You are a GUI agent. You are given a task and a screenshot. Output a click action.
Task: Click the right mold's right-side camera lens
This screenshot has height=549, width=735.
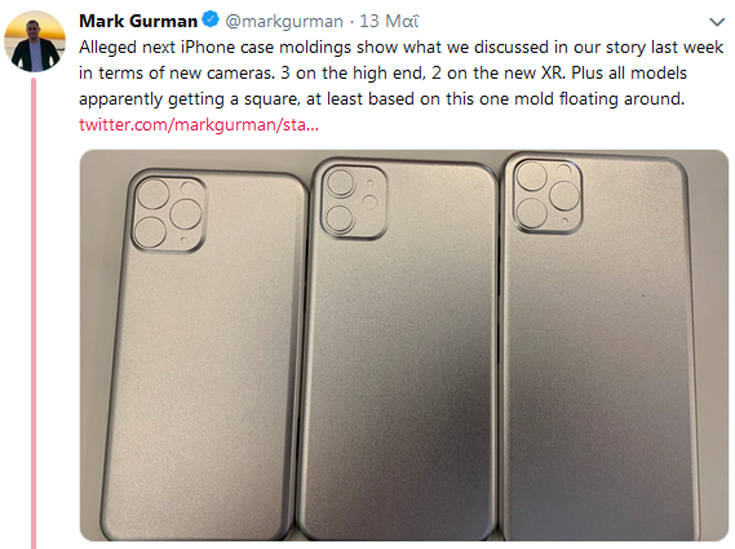pyautogui.click(x=562, y=193)
